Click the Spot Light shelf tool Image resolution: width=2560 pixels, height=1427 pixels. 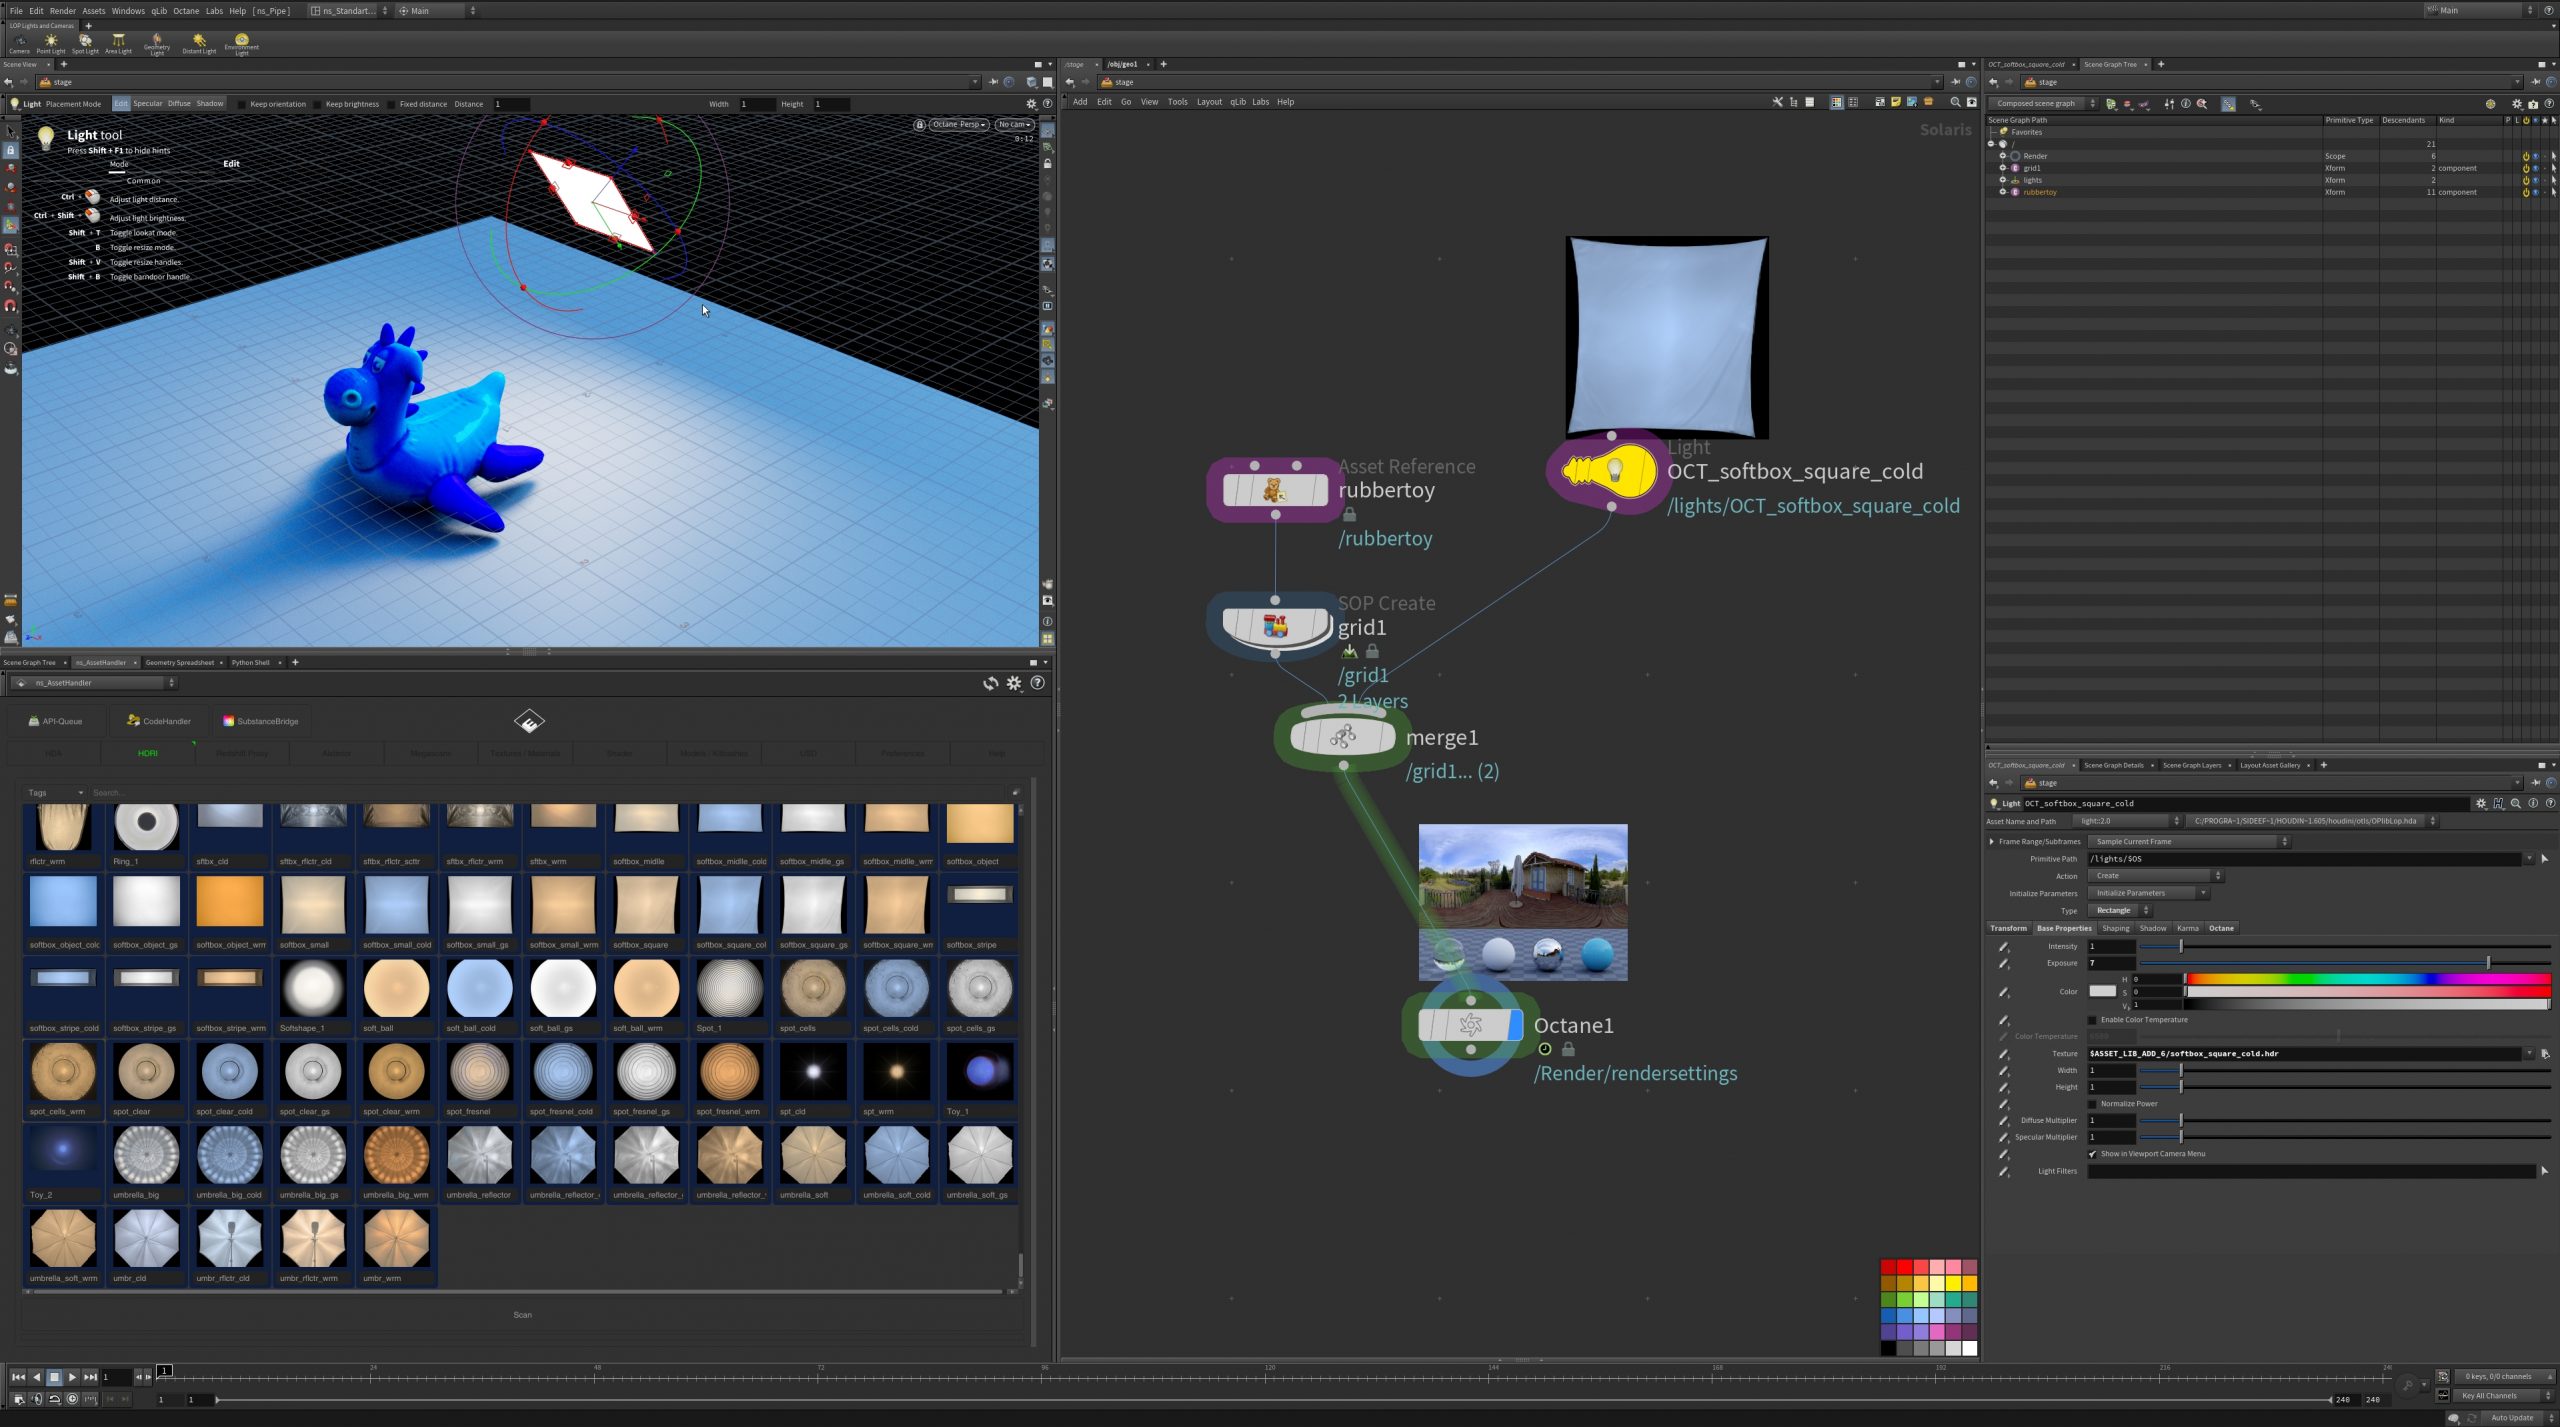click(85, 43)
